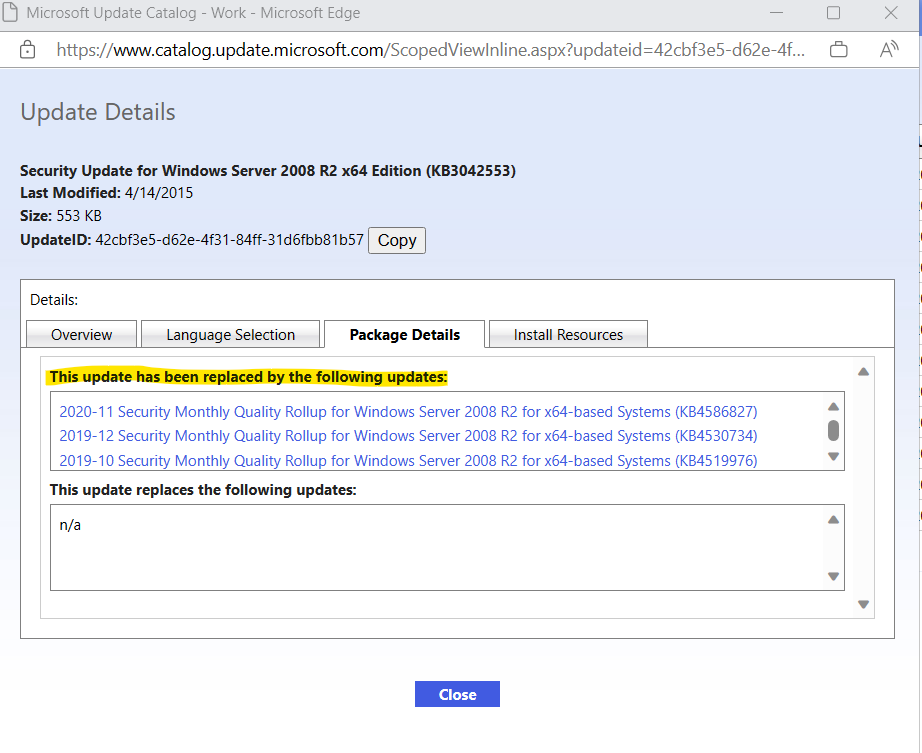This screenshot has width=922, height=753.
Task: Click the lock site information icon
Action: 27,50
